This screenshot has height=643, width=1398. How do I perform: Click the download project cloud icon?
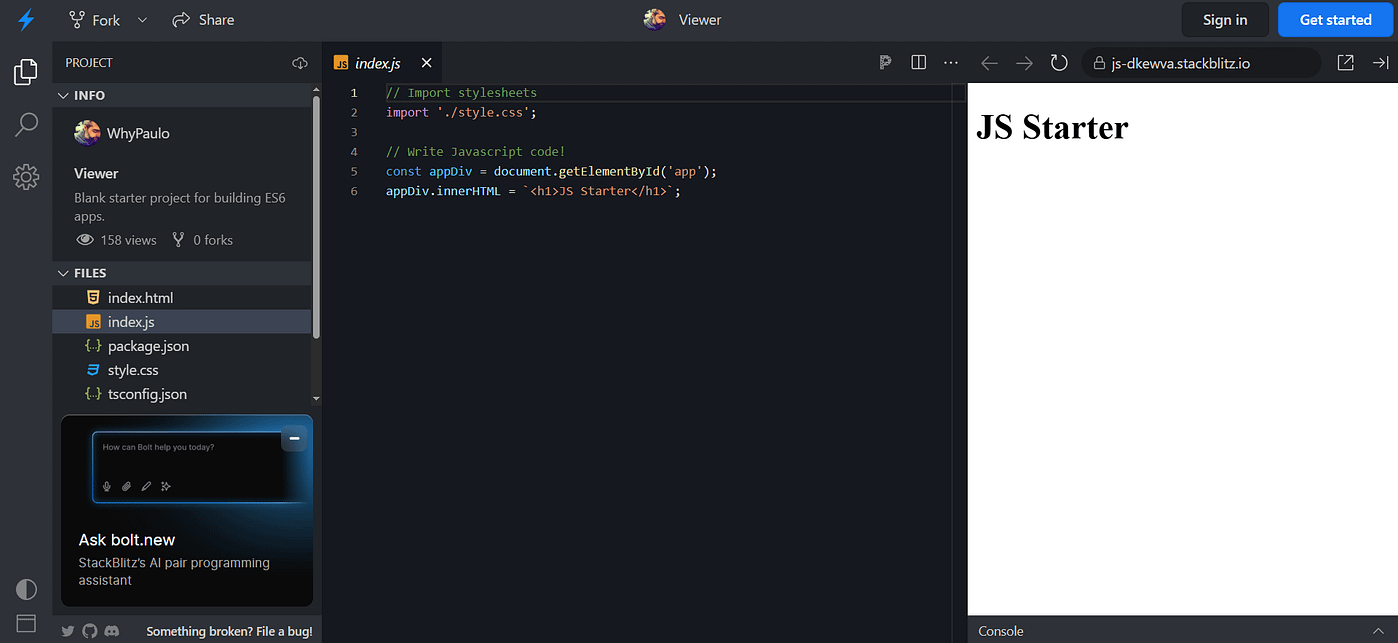coord(299,62)
